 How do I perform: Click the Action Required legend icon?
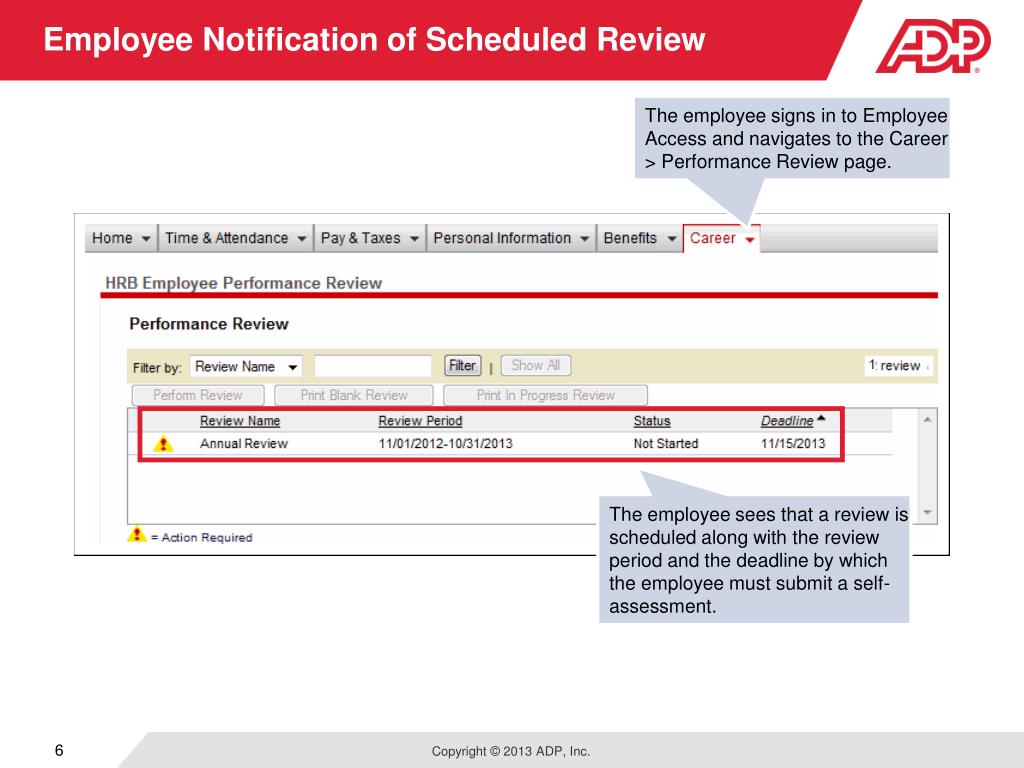tap(136, 534)
